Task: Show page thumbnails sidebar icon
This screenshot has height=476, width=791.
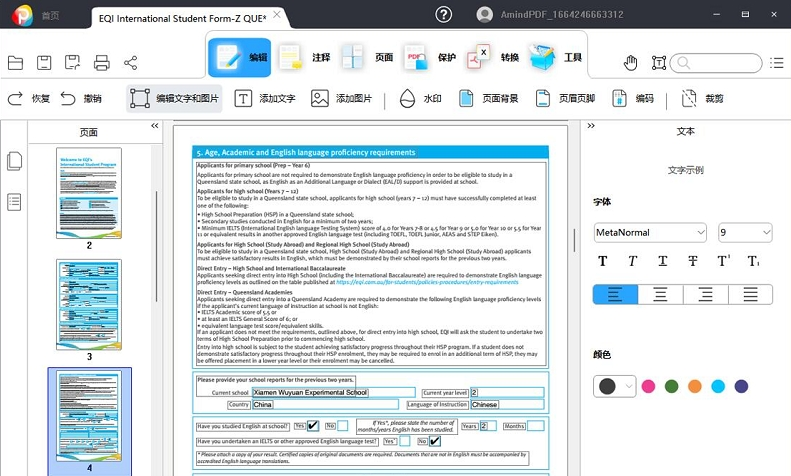Action: tap(15, 161)
